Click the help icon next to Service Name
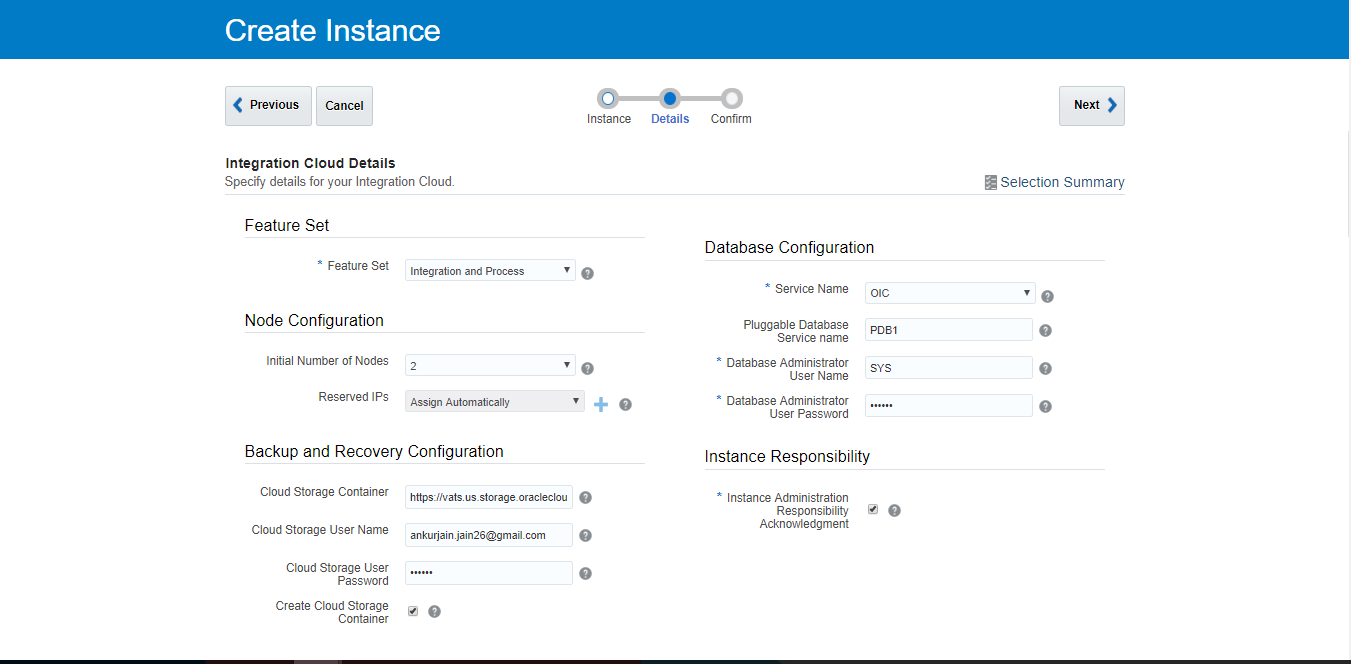 (x=1046, y=295)
